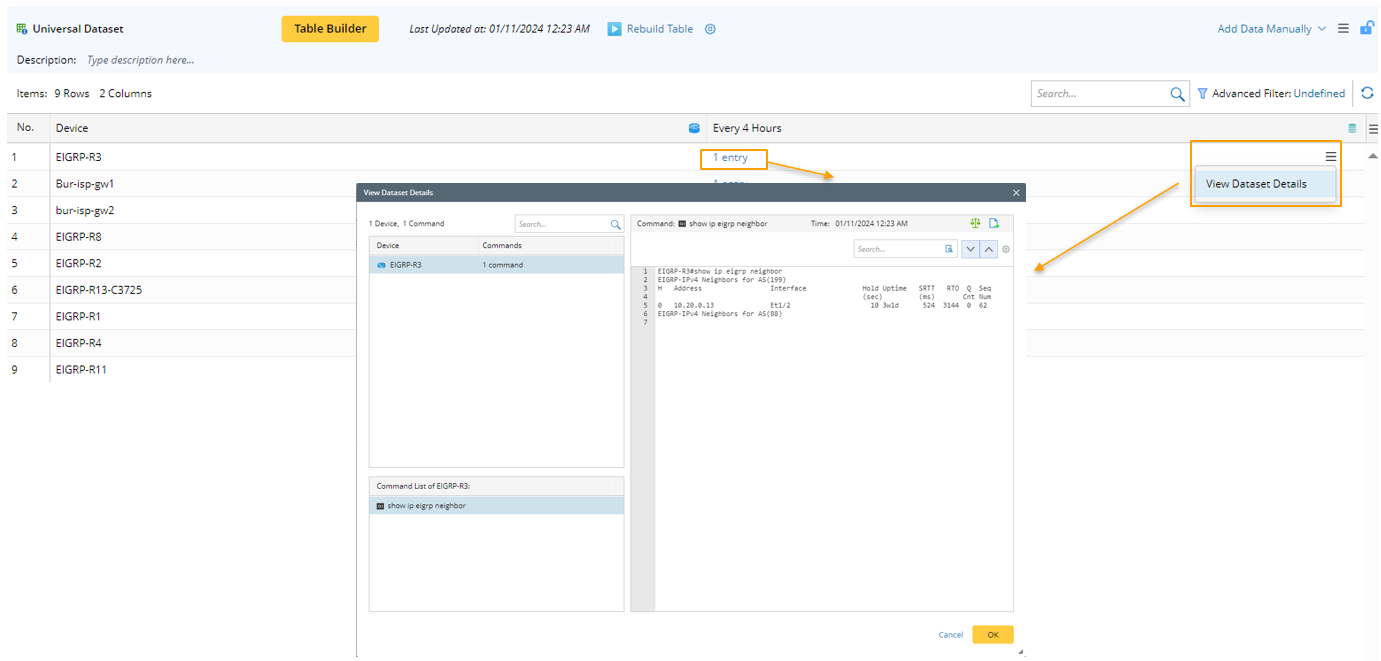Click the search settings gear in output pane
This screenshot has height=661, width=1381.
(x=1006, y=249)
